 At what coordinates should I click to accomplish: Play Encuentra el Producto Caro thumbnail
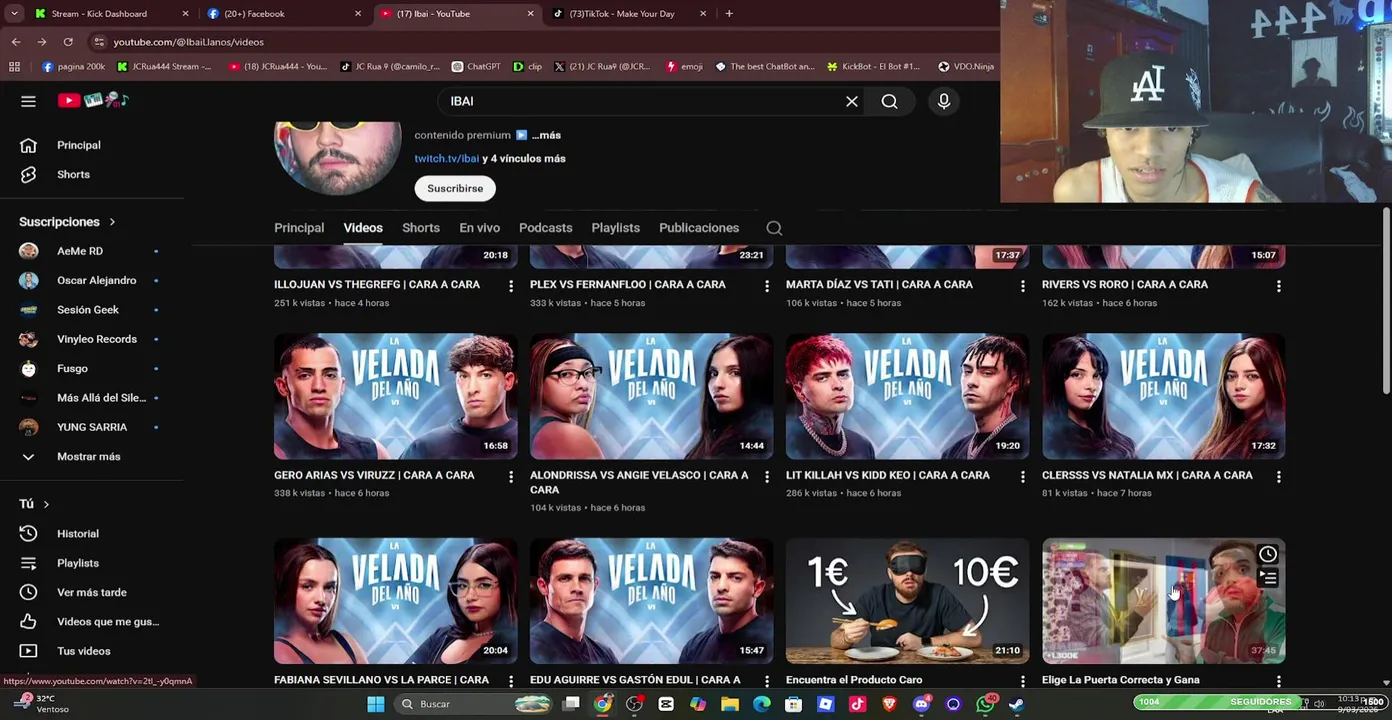907,602
